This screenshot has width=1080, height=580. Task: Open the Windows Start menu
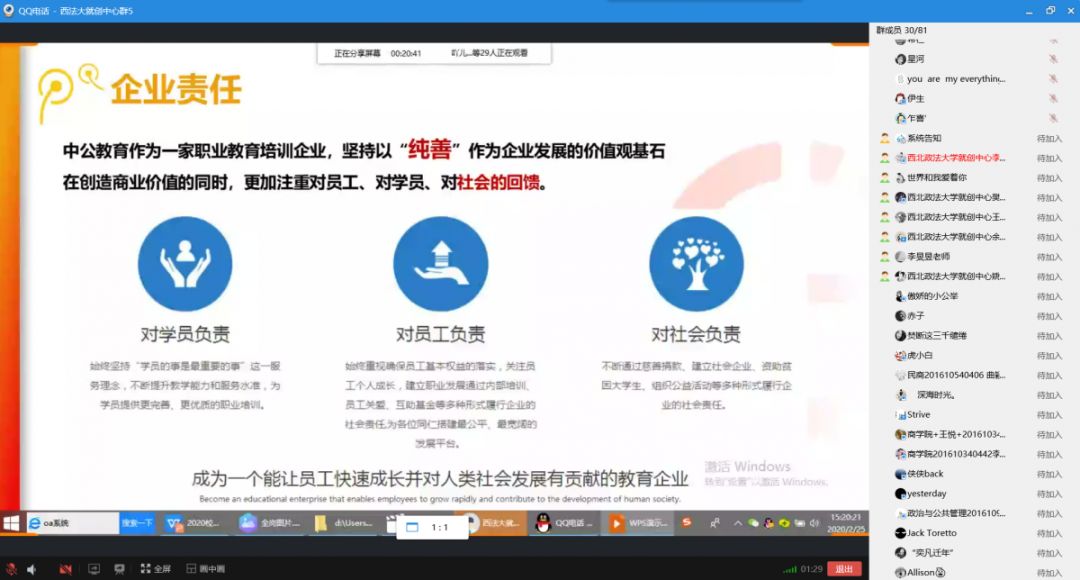(9, 523)
